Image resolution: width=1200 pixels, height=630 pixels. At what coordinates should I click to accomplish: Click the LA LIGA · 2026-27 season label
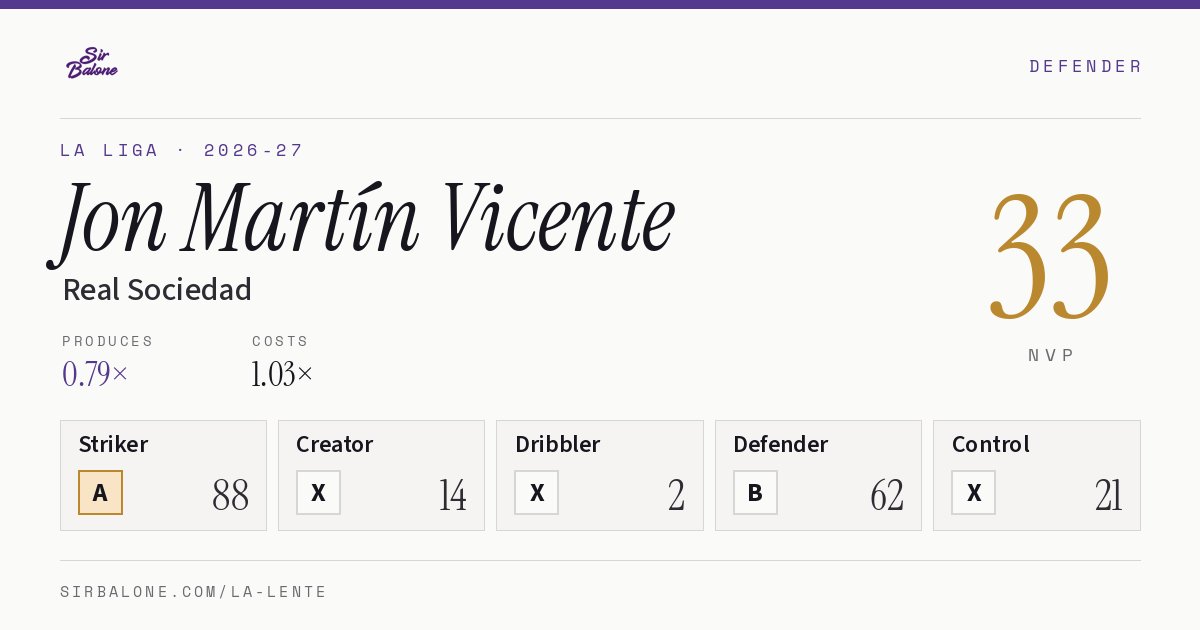182,150
